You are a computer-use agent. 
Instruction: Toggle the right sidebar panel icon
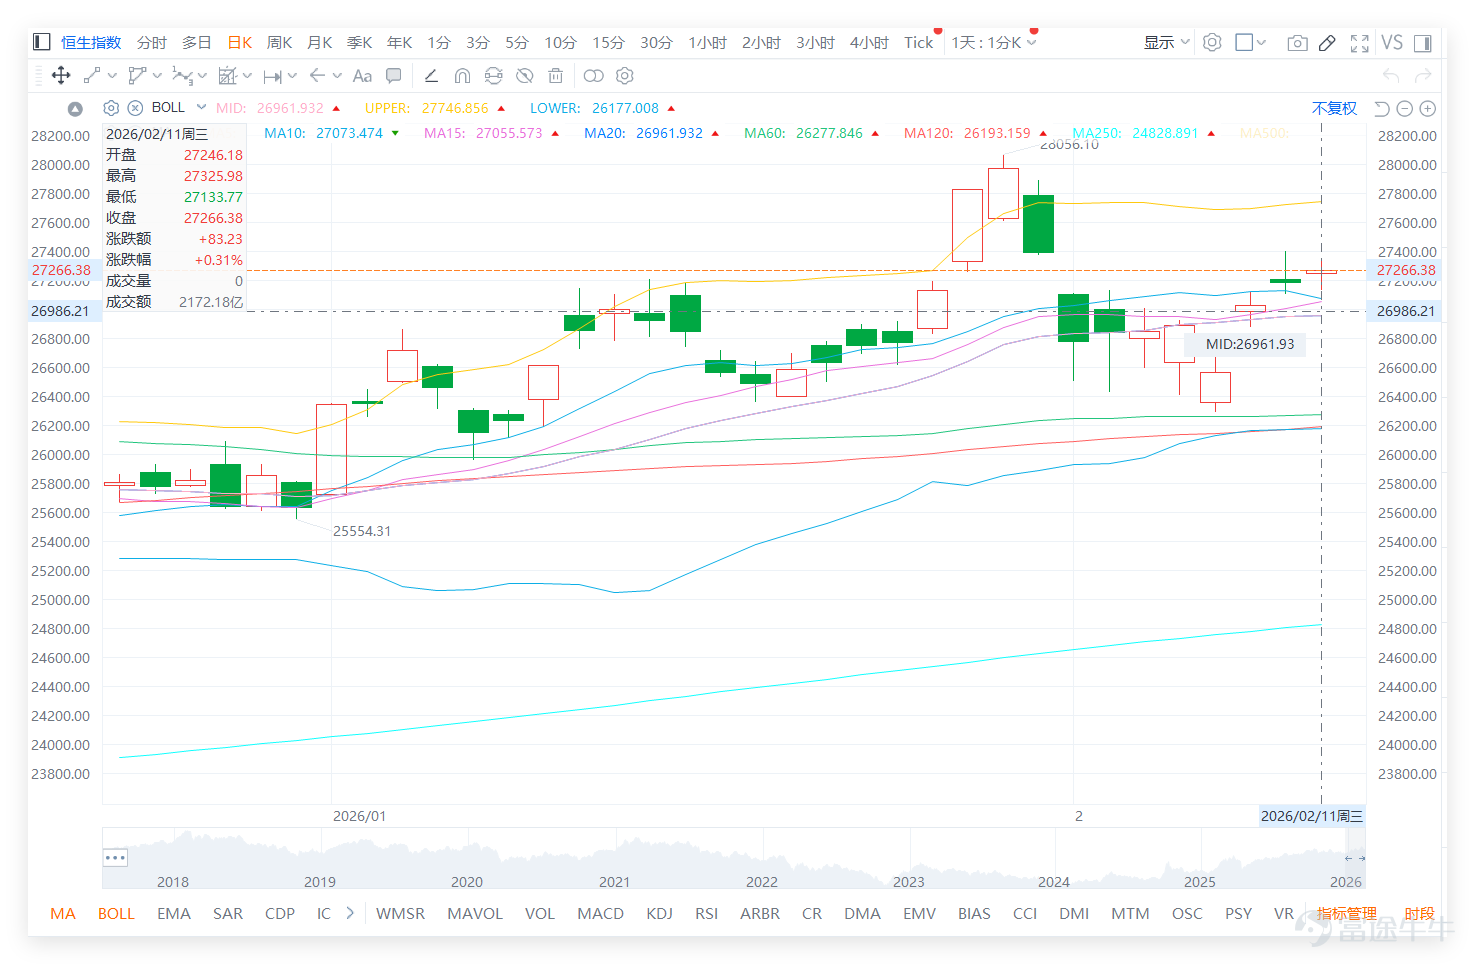pyautogui.click(x=1423, y=43)
